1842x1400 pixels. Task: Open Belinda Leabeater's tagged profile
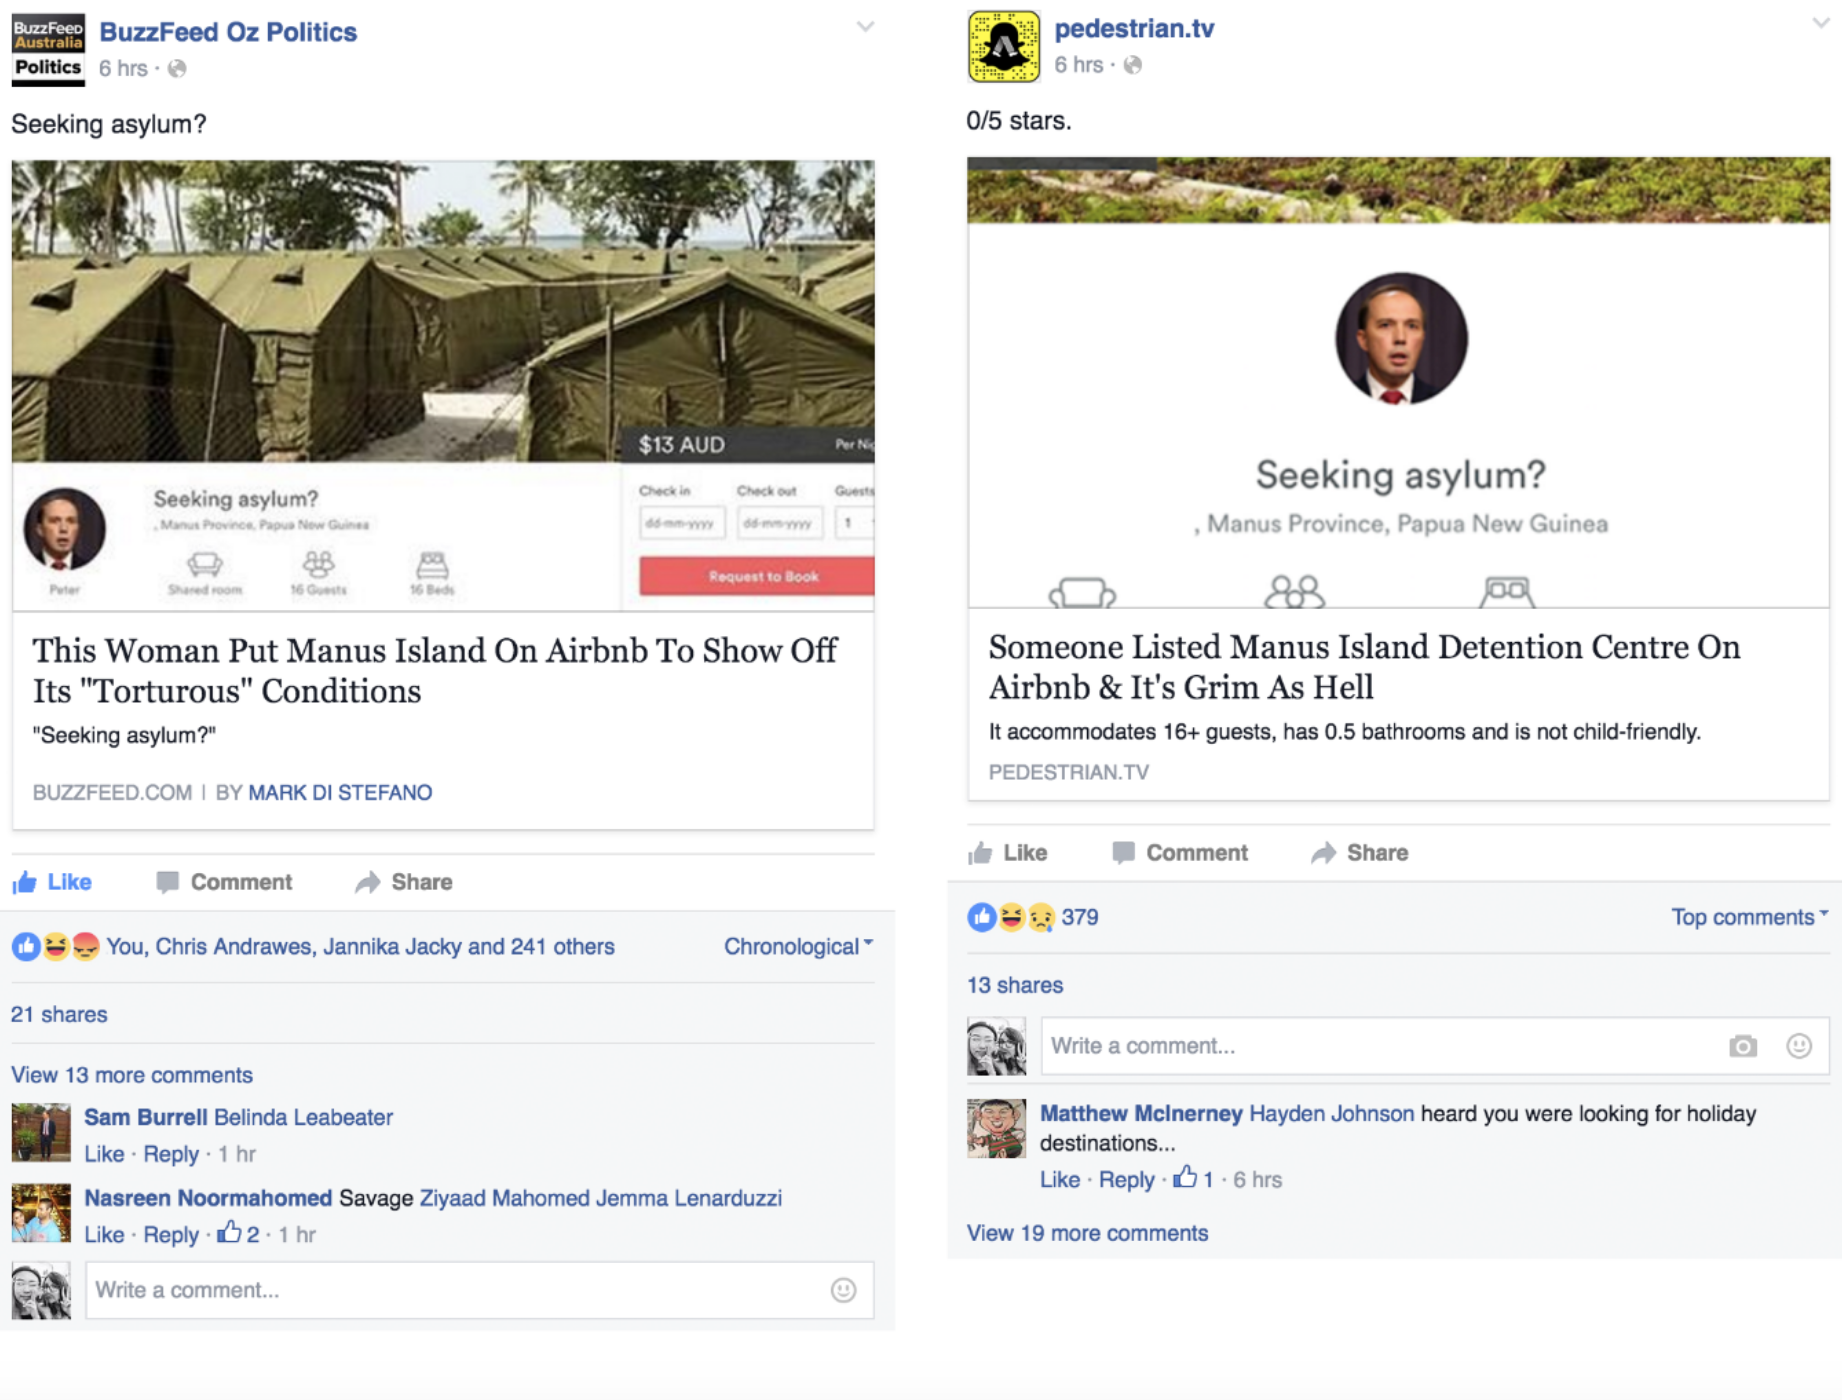tap(304, 1117)
